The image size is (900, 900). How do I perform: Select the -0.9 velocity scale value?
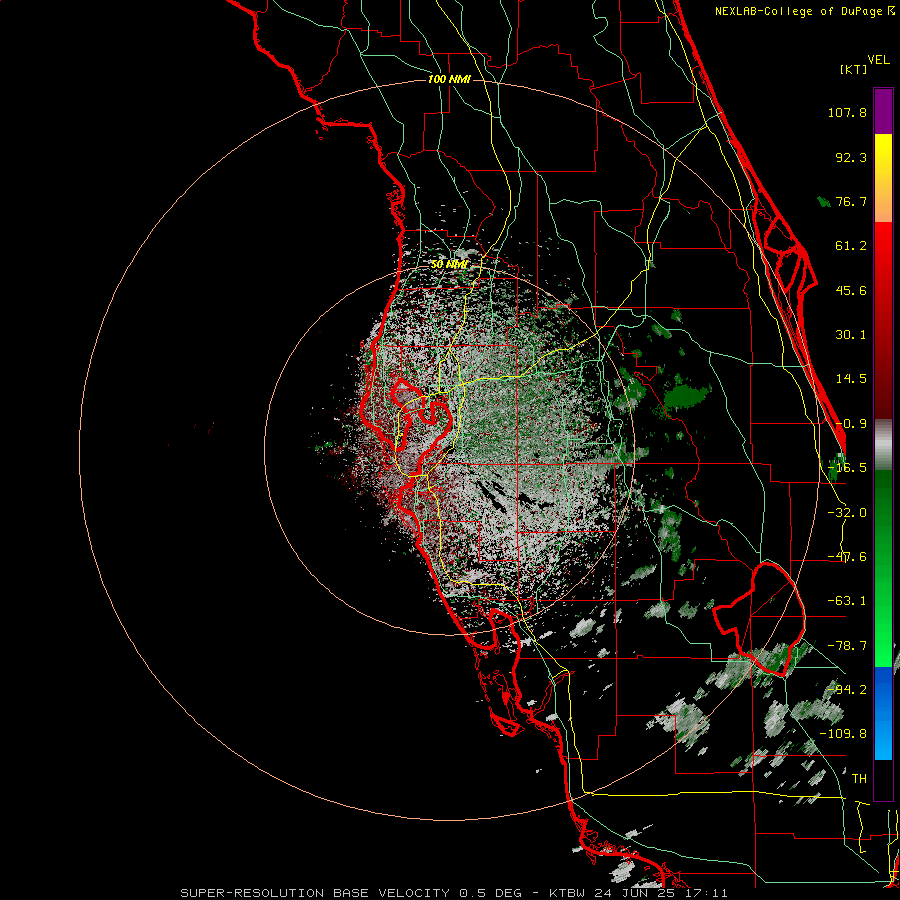pyautogui.click(x=851, y=424)
